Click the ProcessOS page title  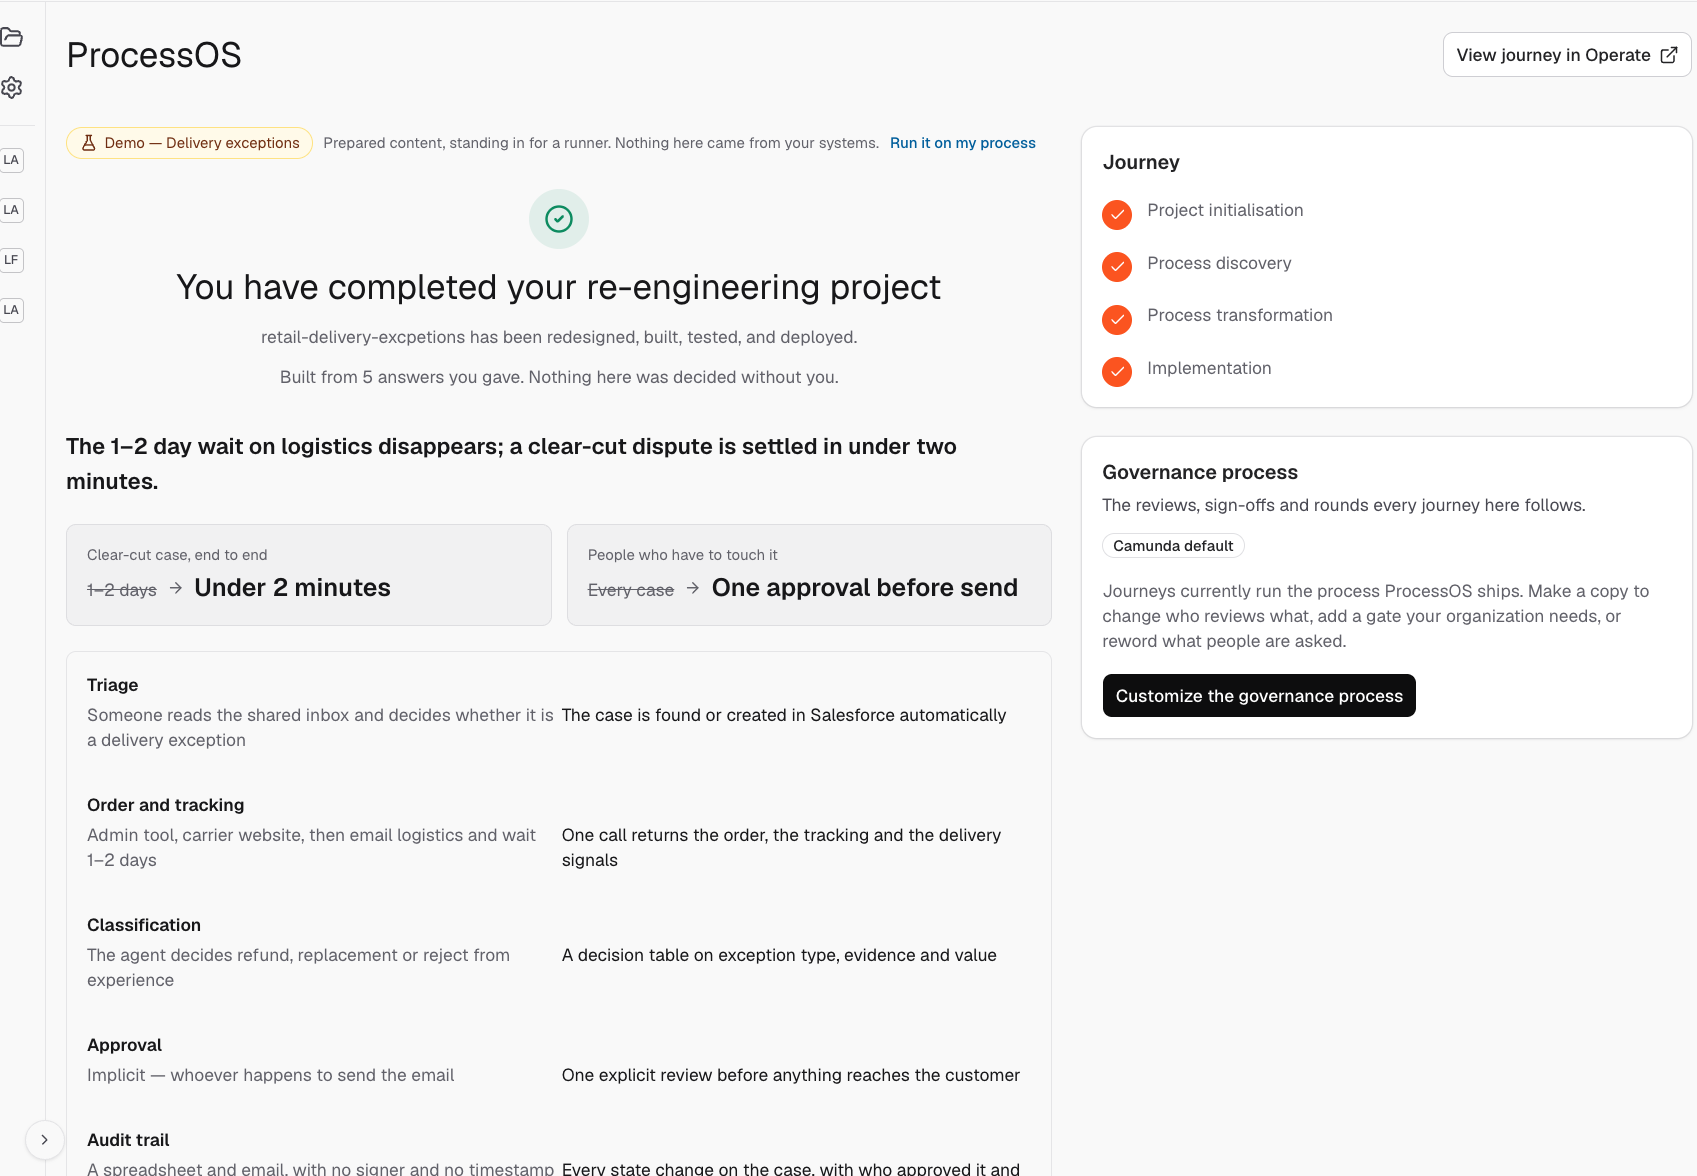[x=154, y=55]
